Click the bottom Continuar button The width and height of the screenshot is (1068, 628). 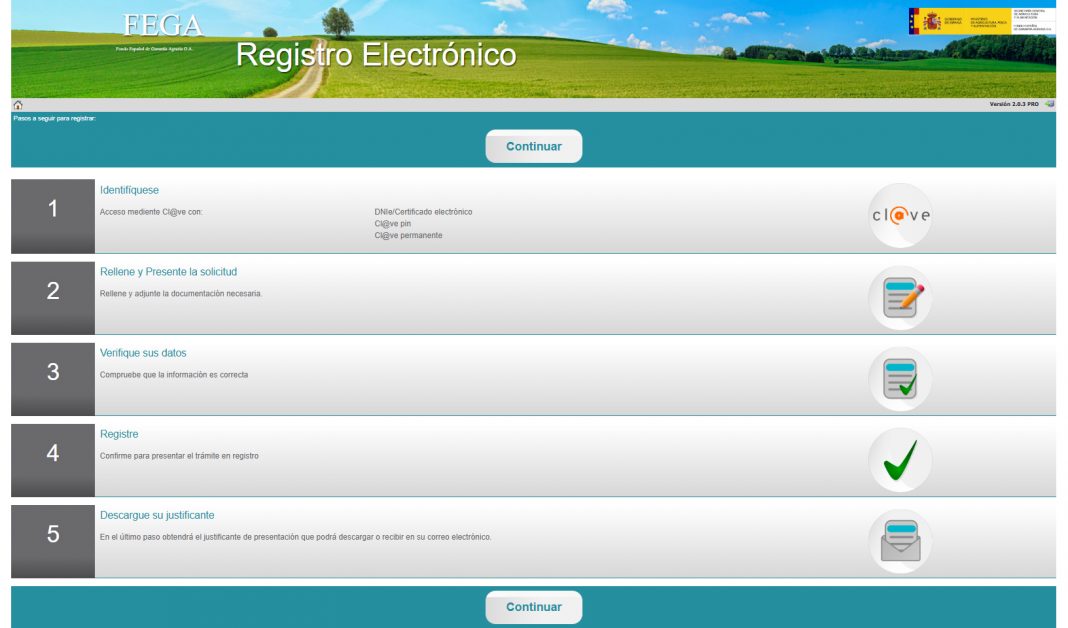pyautogui.click(x=533, y=607)
